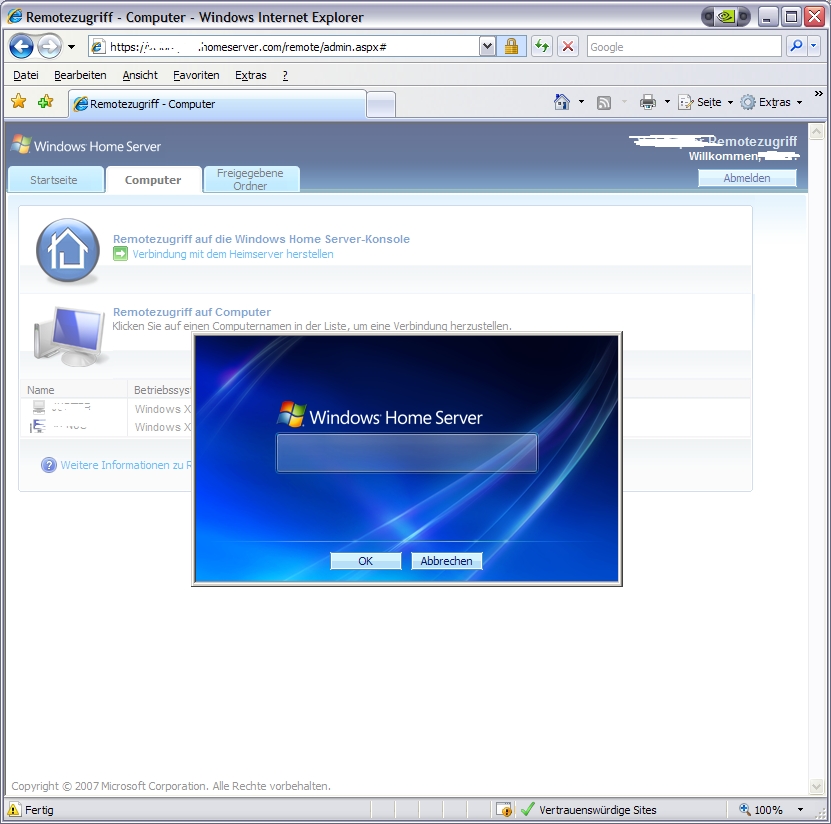The height and width of the screenshot is (824, 831).
Task: Click the NVIDIA title bar icon
Action: tap(726, 17)
